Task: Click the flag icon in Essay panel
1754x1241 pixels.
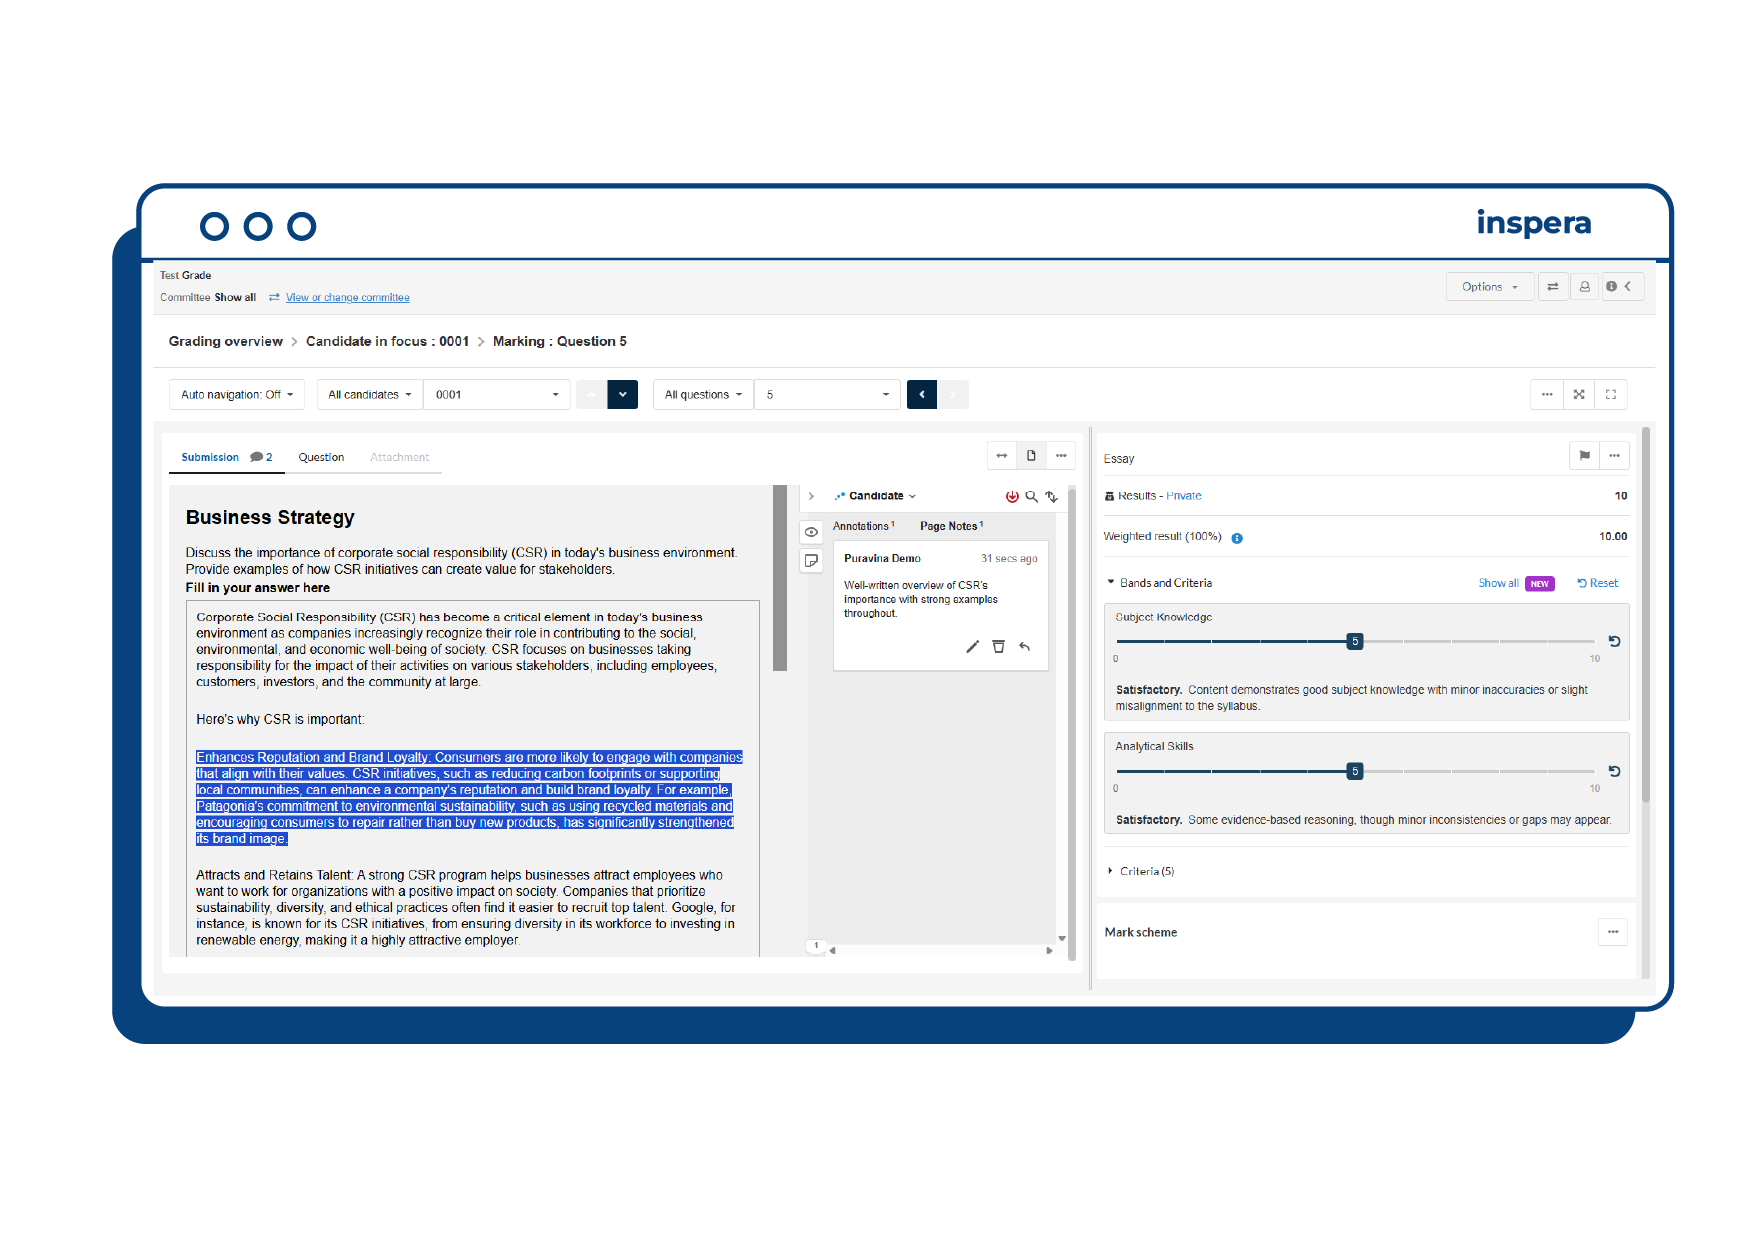Action: tap(1584, 455)
